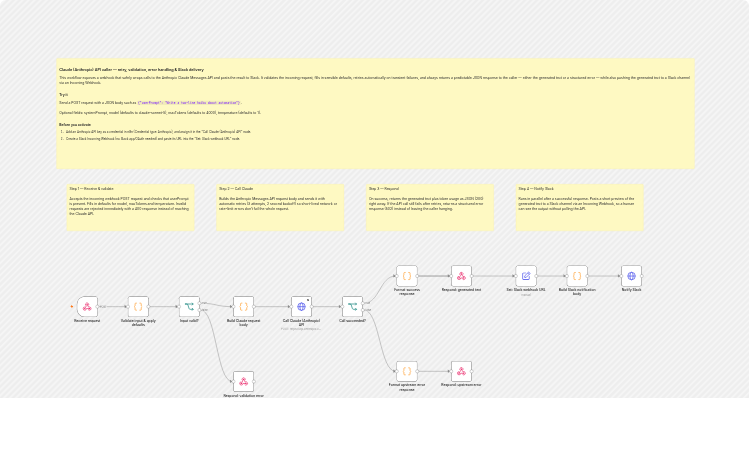Select the Format success response code node
Image resolution: width=749 pixels, height=450 pixels.
[x=407, y=276]
